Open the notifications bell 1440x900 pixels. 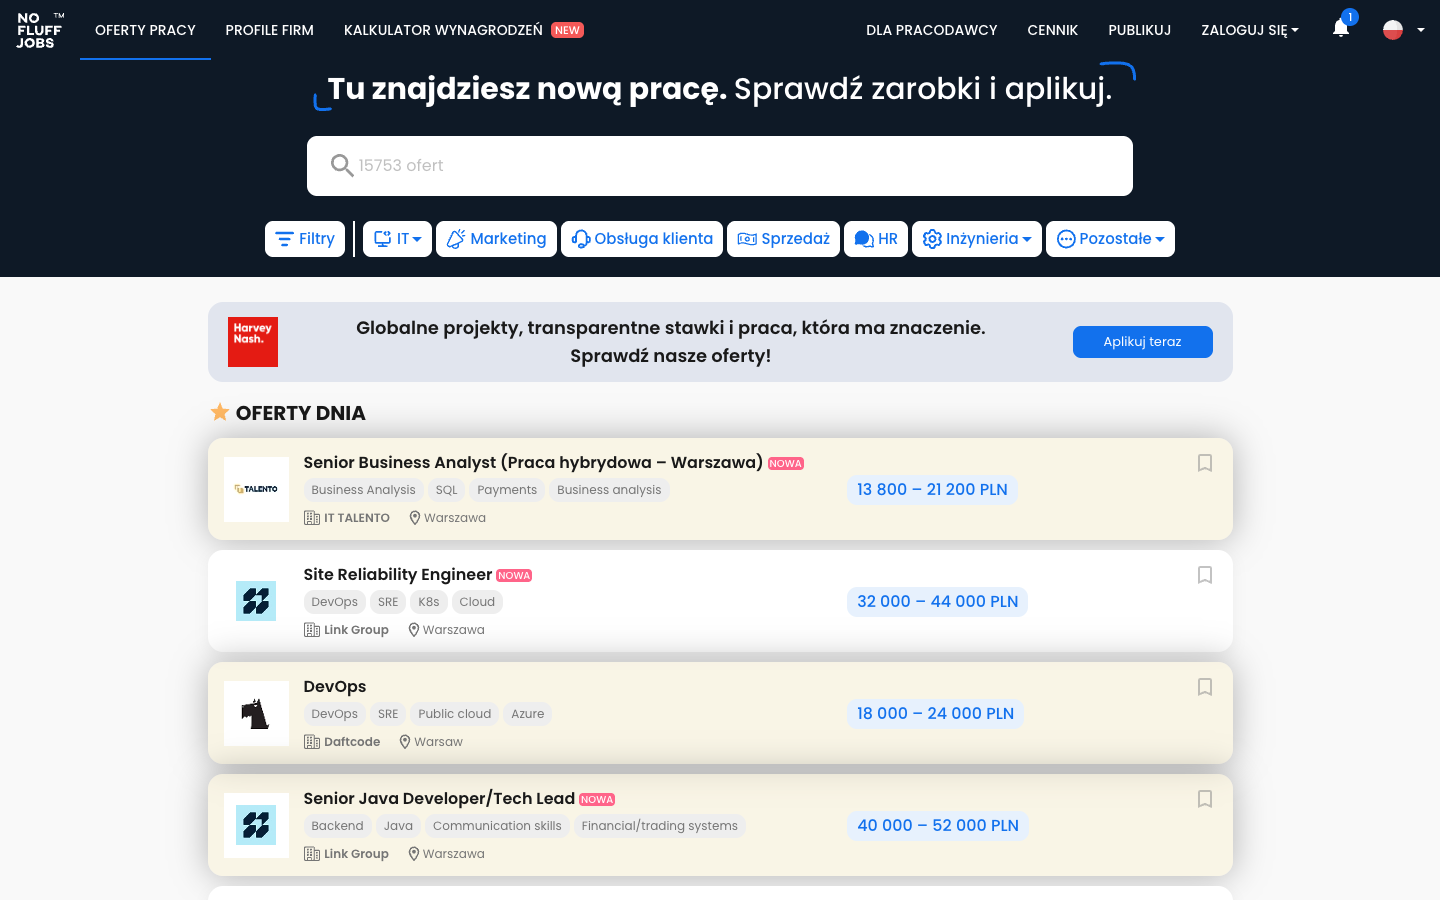point(1341,29)
